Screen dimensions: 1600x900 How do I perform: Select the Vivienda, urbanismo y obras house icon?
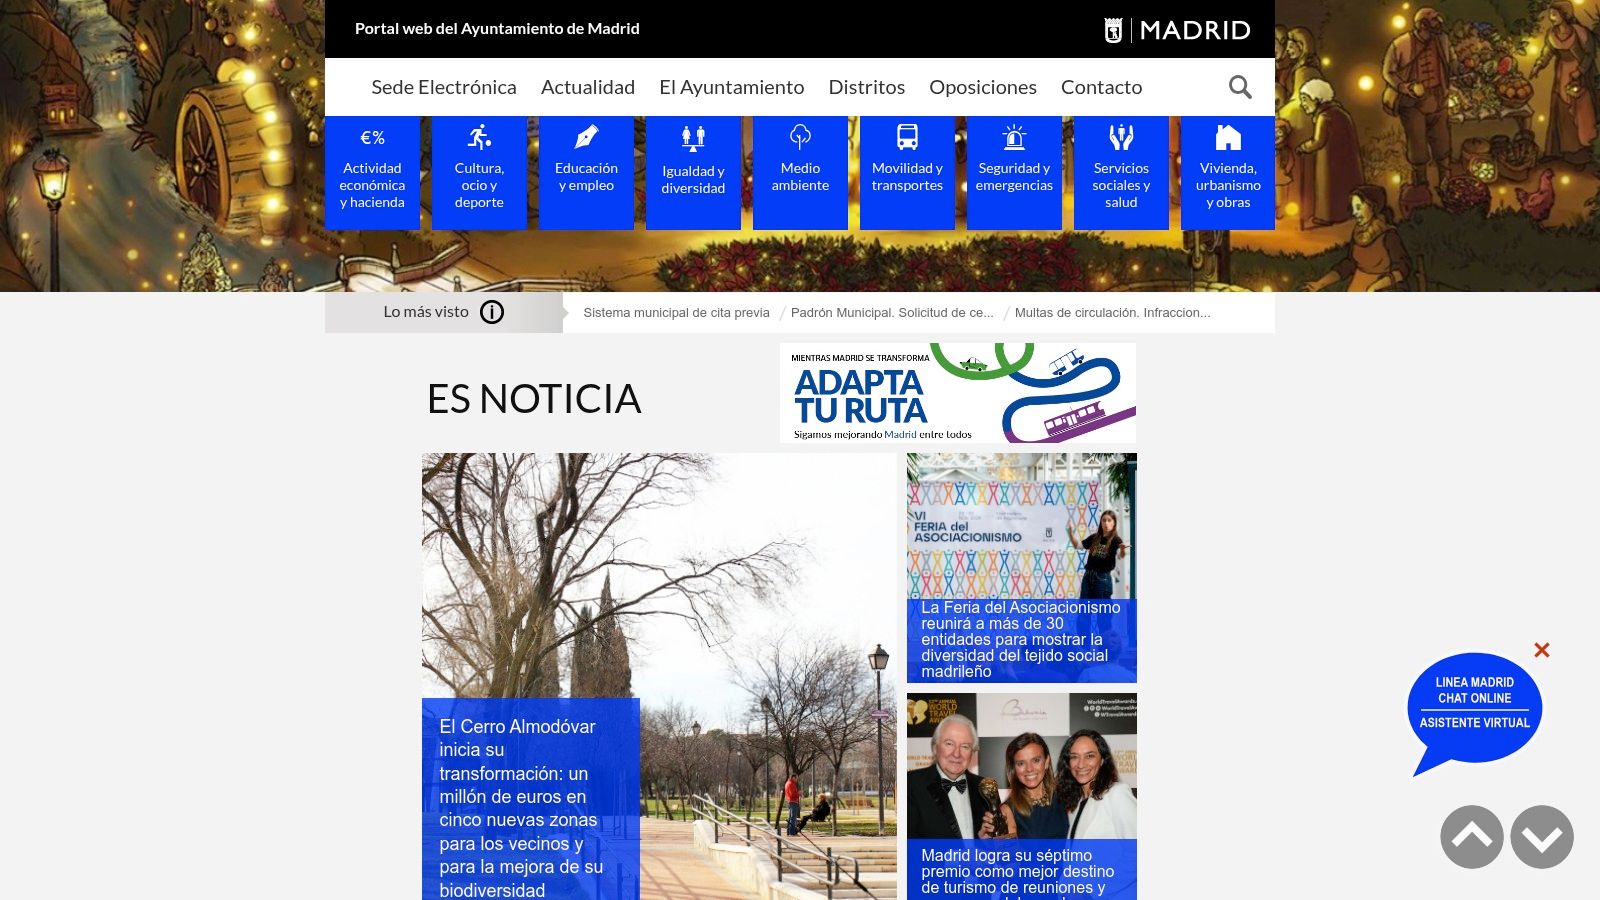pos(1228,135)
